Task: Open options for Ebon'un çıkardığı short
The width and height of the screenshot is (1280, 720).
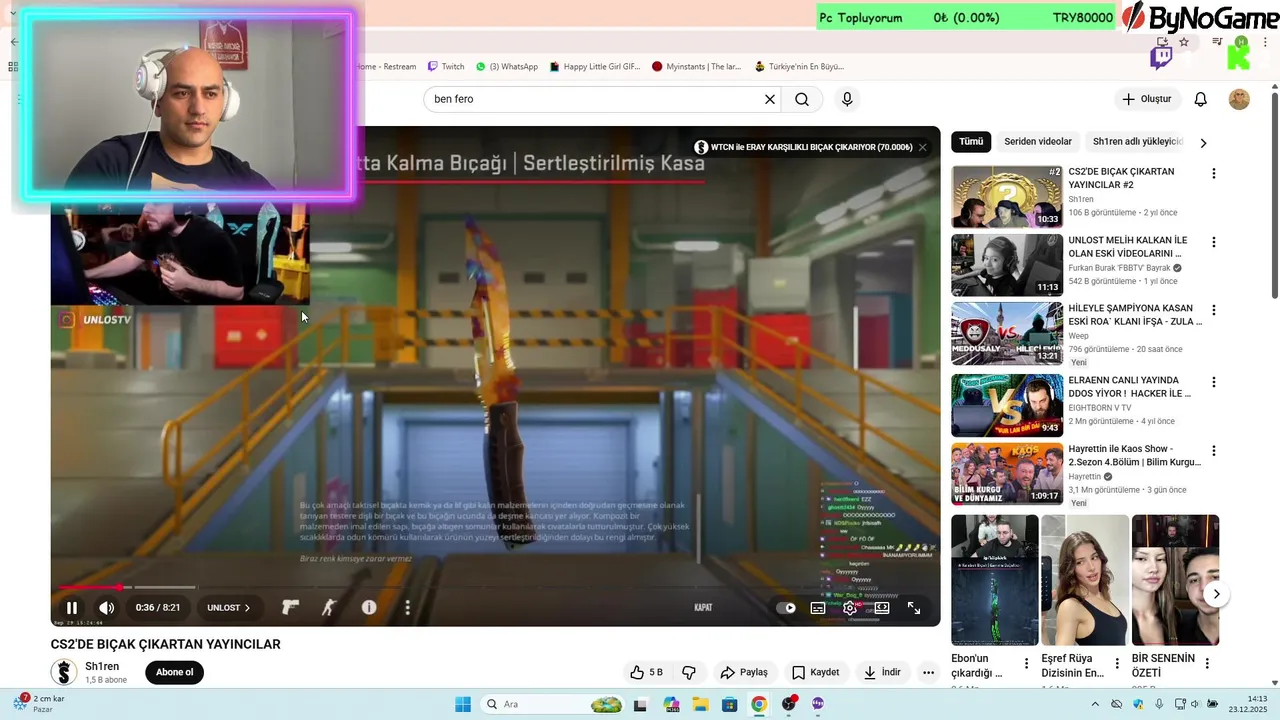Action: 1026,663
